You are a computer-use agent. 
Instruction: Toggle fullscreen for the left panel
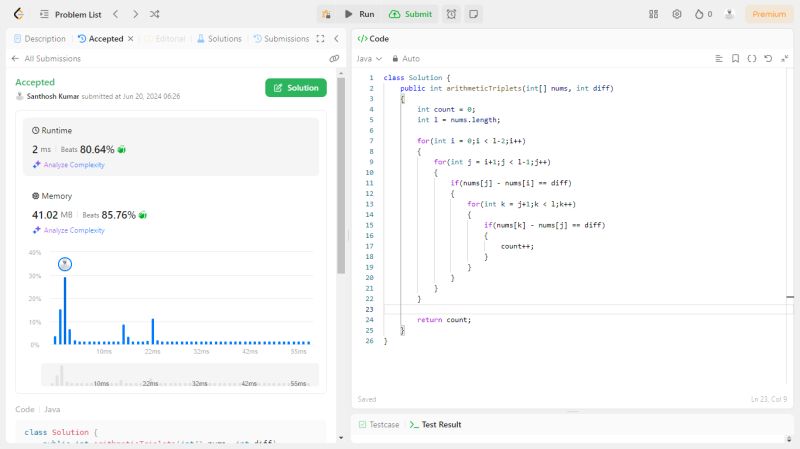(320, 39)
